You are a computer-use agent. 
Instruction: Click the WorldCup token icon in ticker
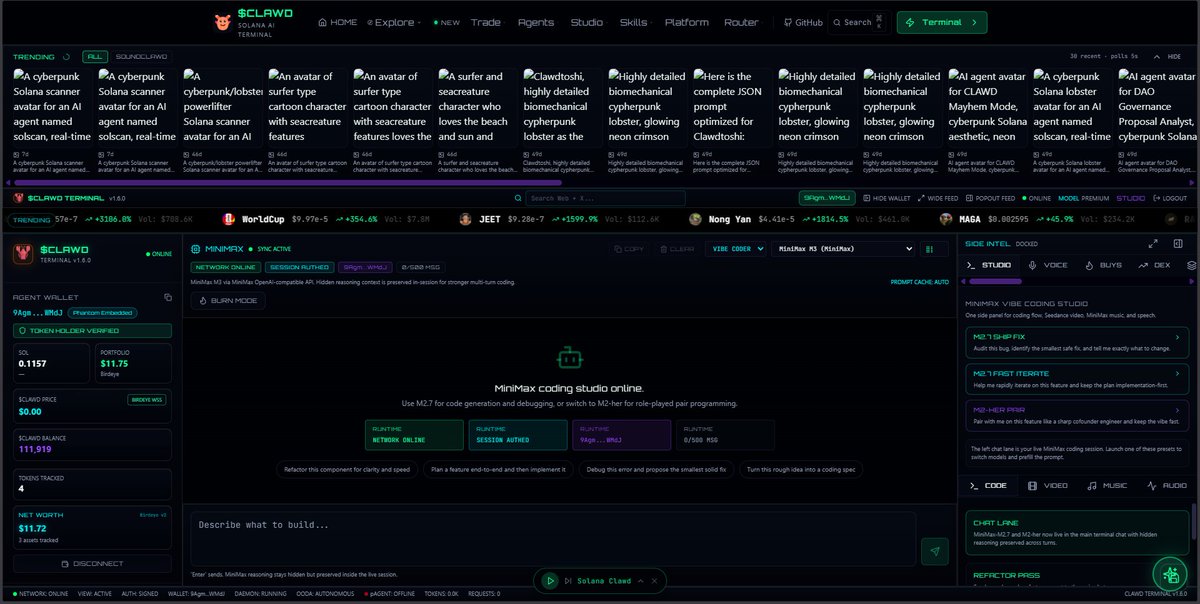[228, 219]
